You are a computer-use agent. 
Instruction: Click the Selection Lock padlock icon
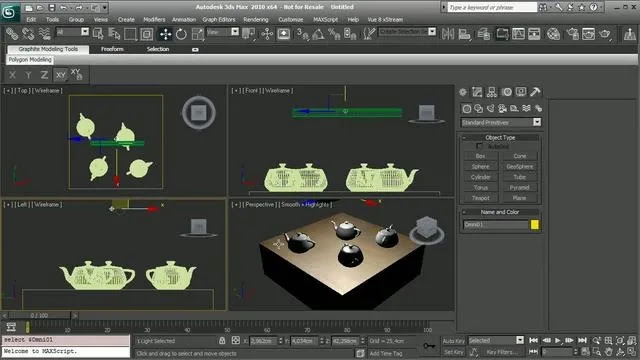pyautogui.click(x=222, y=340)
